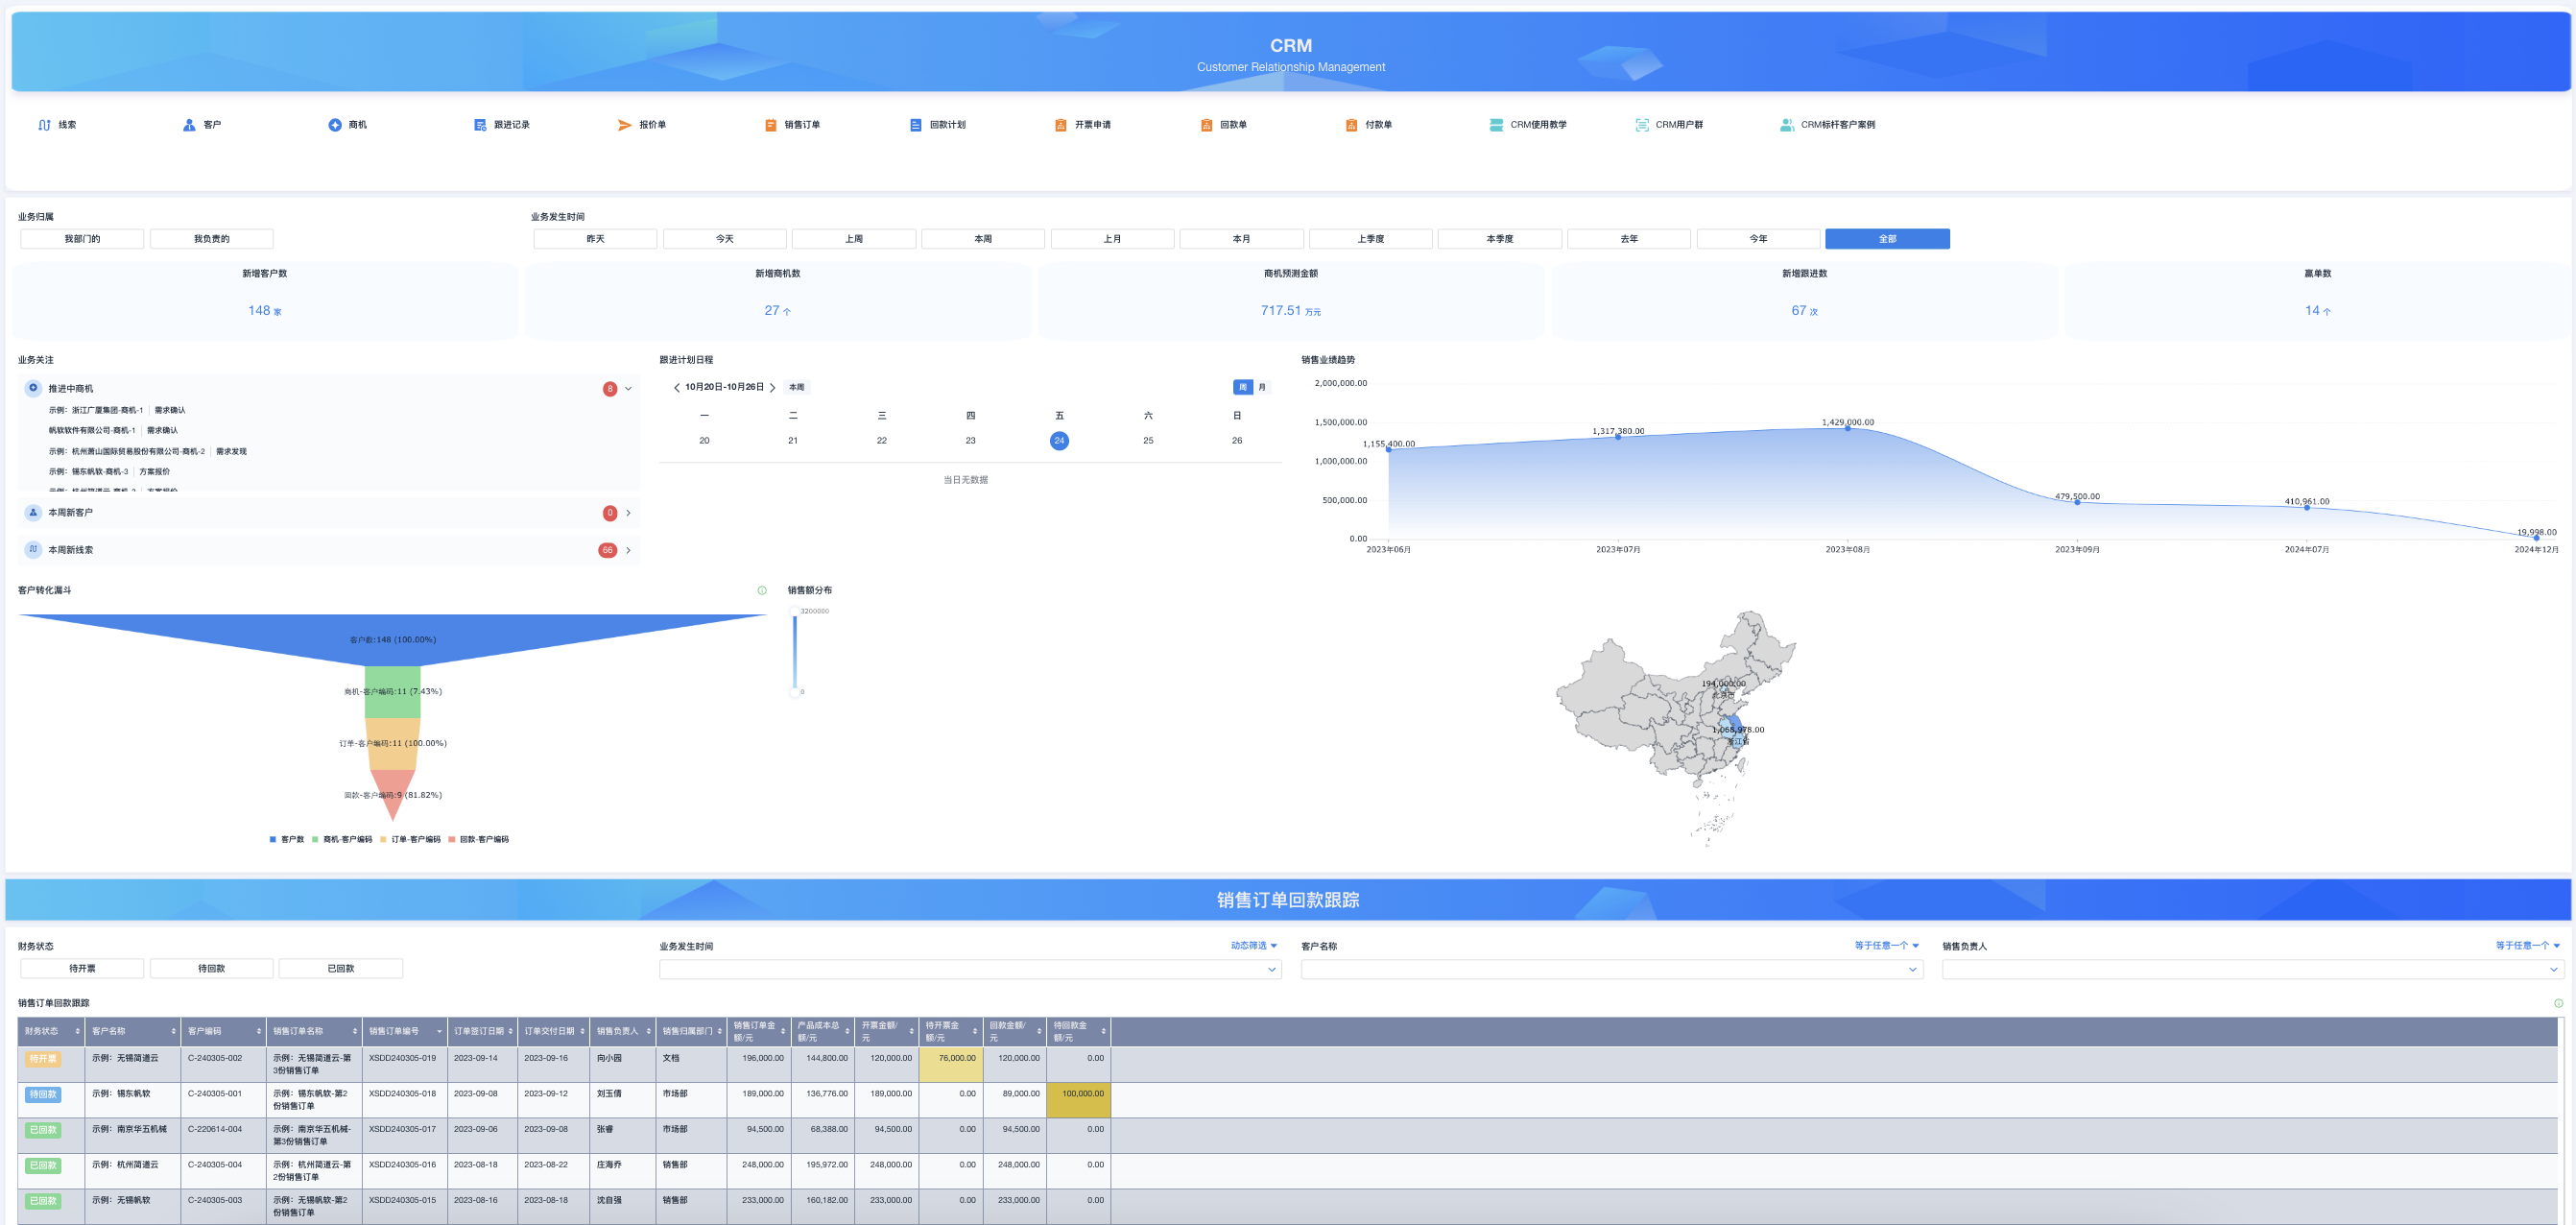Expand the 本周新线索 section
Viewport: 2576px width, 1225px height.
628,549
